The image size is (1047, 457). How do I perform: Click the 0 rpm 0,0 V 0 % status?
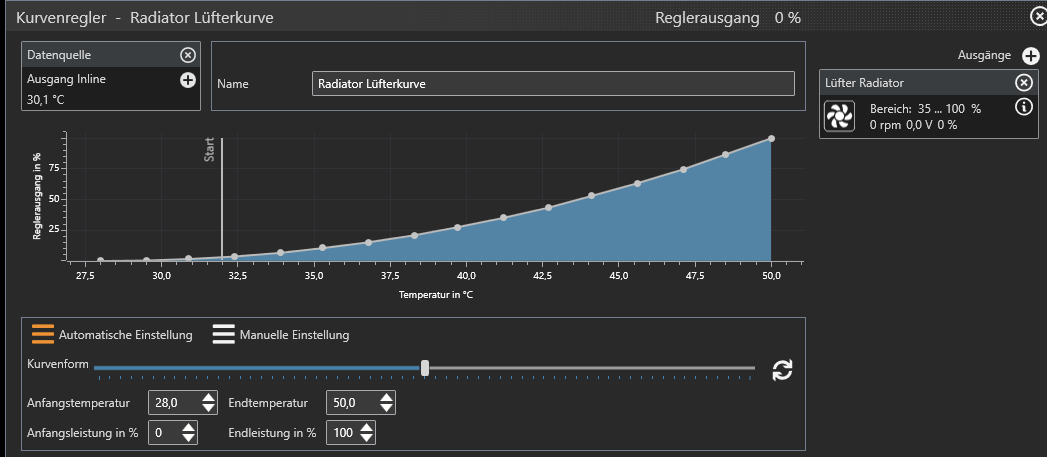tap(913, 124)
